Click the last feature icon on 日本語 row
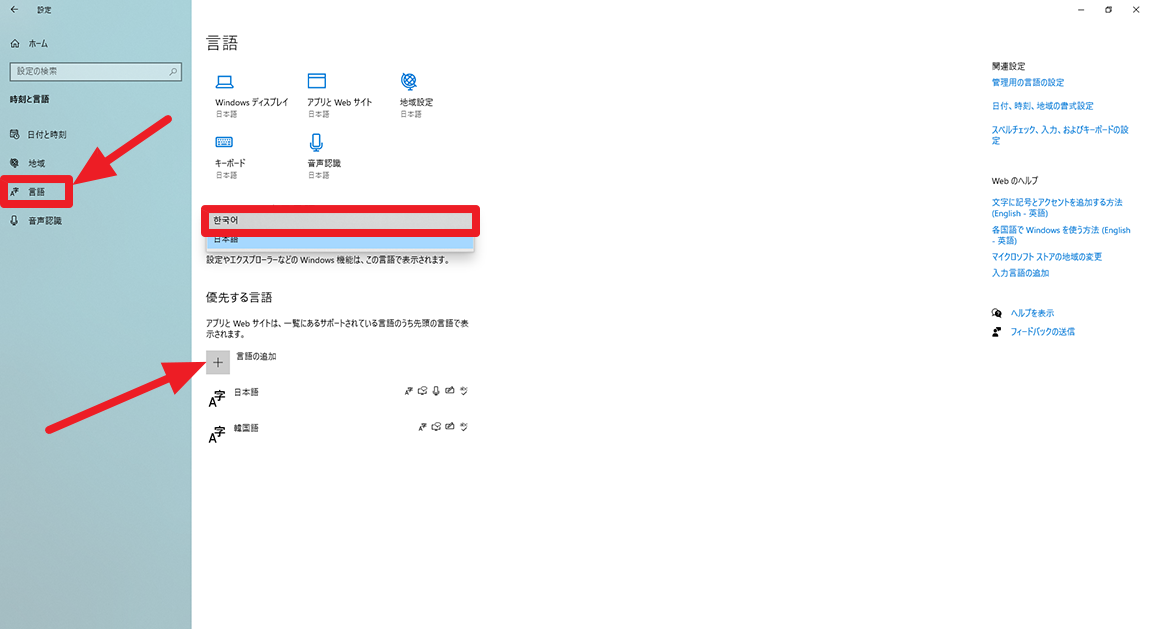 (464, 391)
